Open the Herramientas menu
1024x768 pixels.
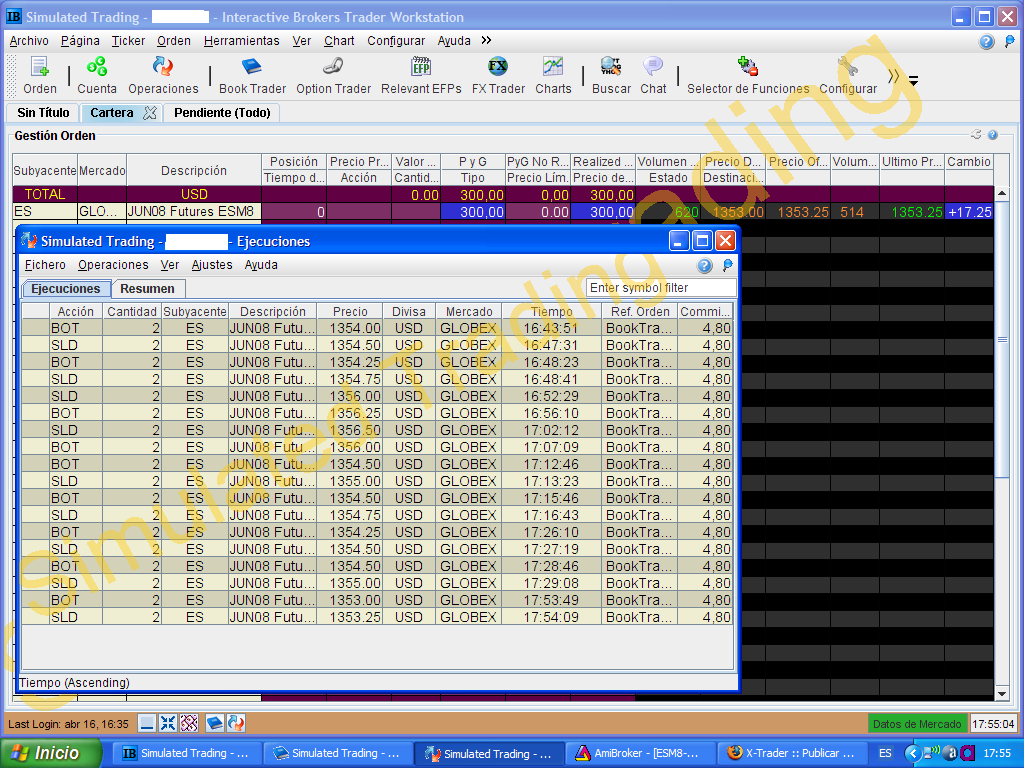click(x=241, y=41)
